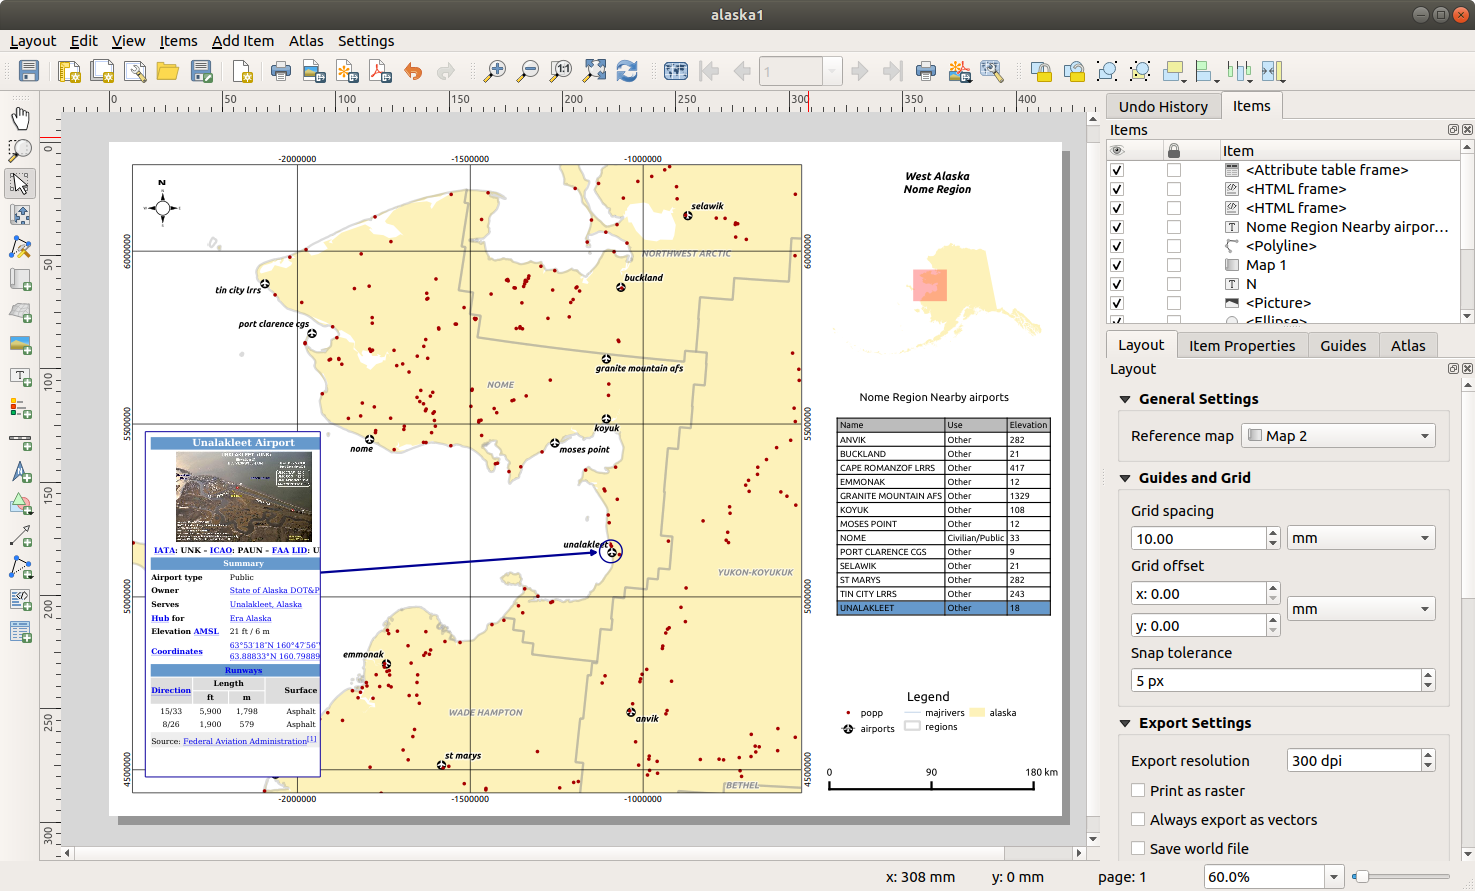Switch to the Item Properties tab
Viewport: 1475px width, 891px height.
coord(1241,345)
